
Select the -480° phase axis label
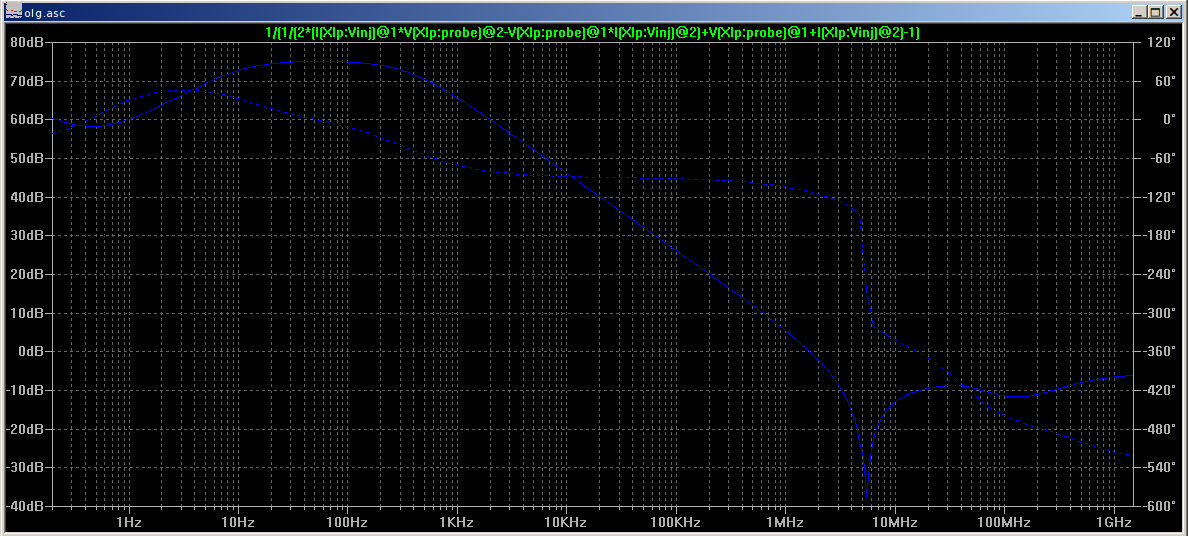[1160, 428]
